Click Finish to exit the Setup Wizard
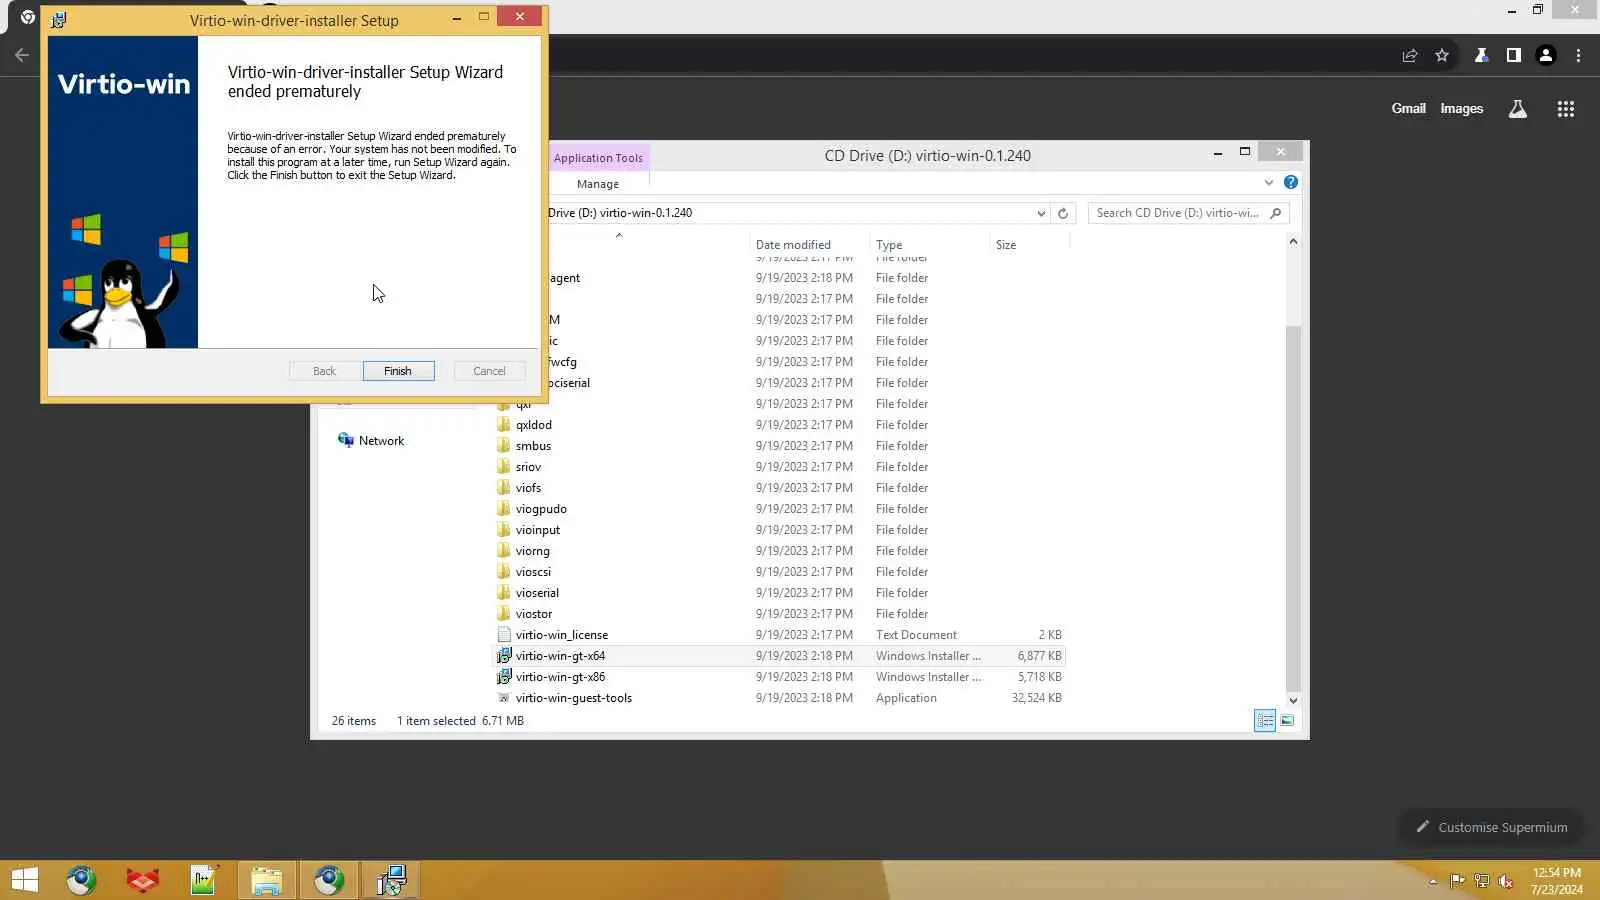 [398, 371]
